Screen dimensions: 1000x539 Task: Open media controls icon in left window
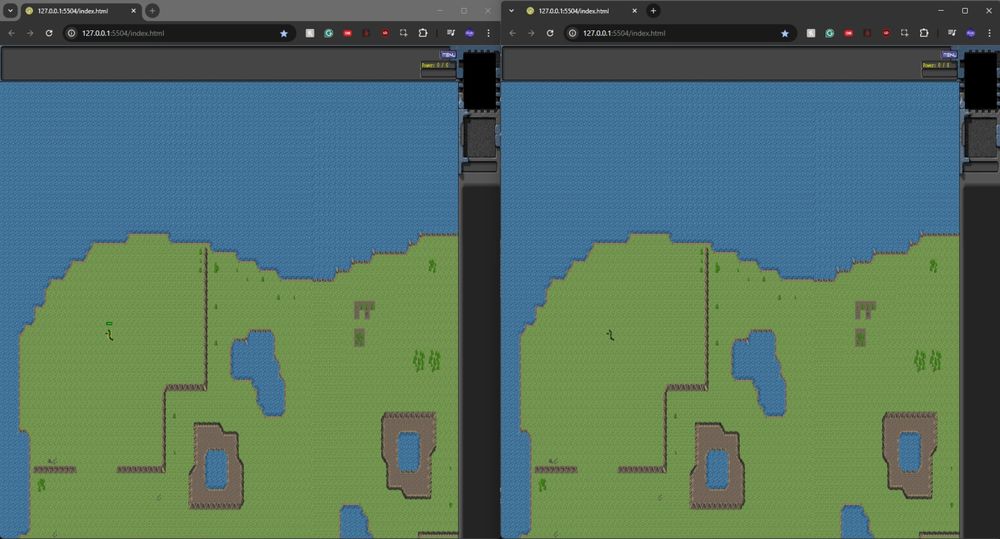pos(451,33)
